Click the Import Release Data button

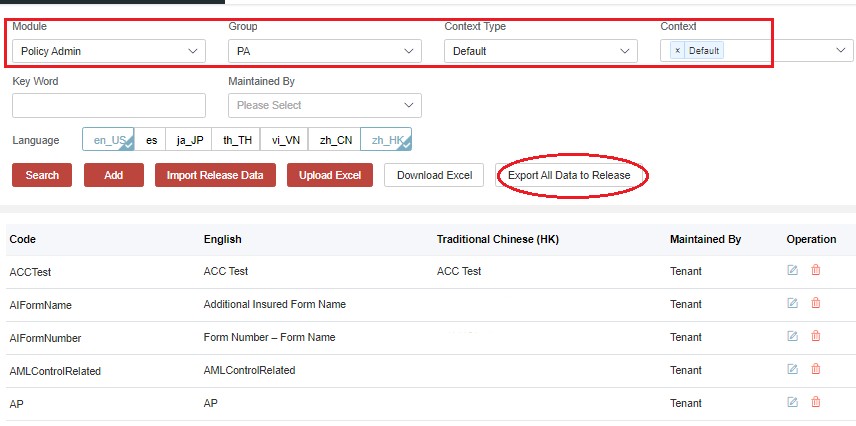pyautogui.click(x=215, y=175)
